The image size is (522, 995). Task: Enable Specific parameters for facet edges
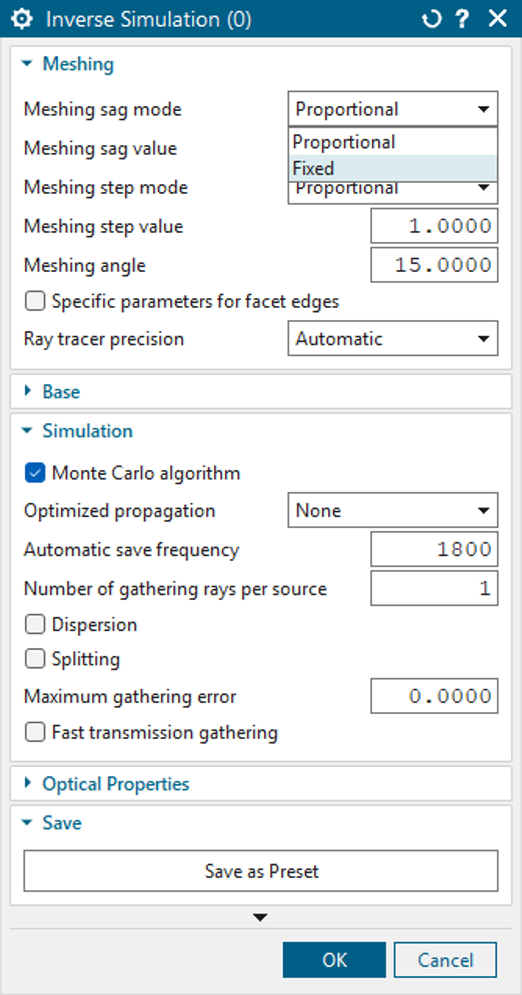tap(35, 301)
